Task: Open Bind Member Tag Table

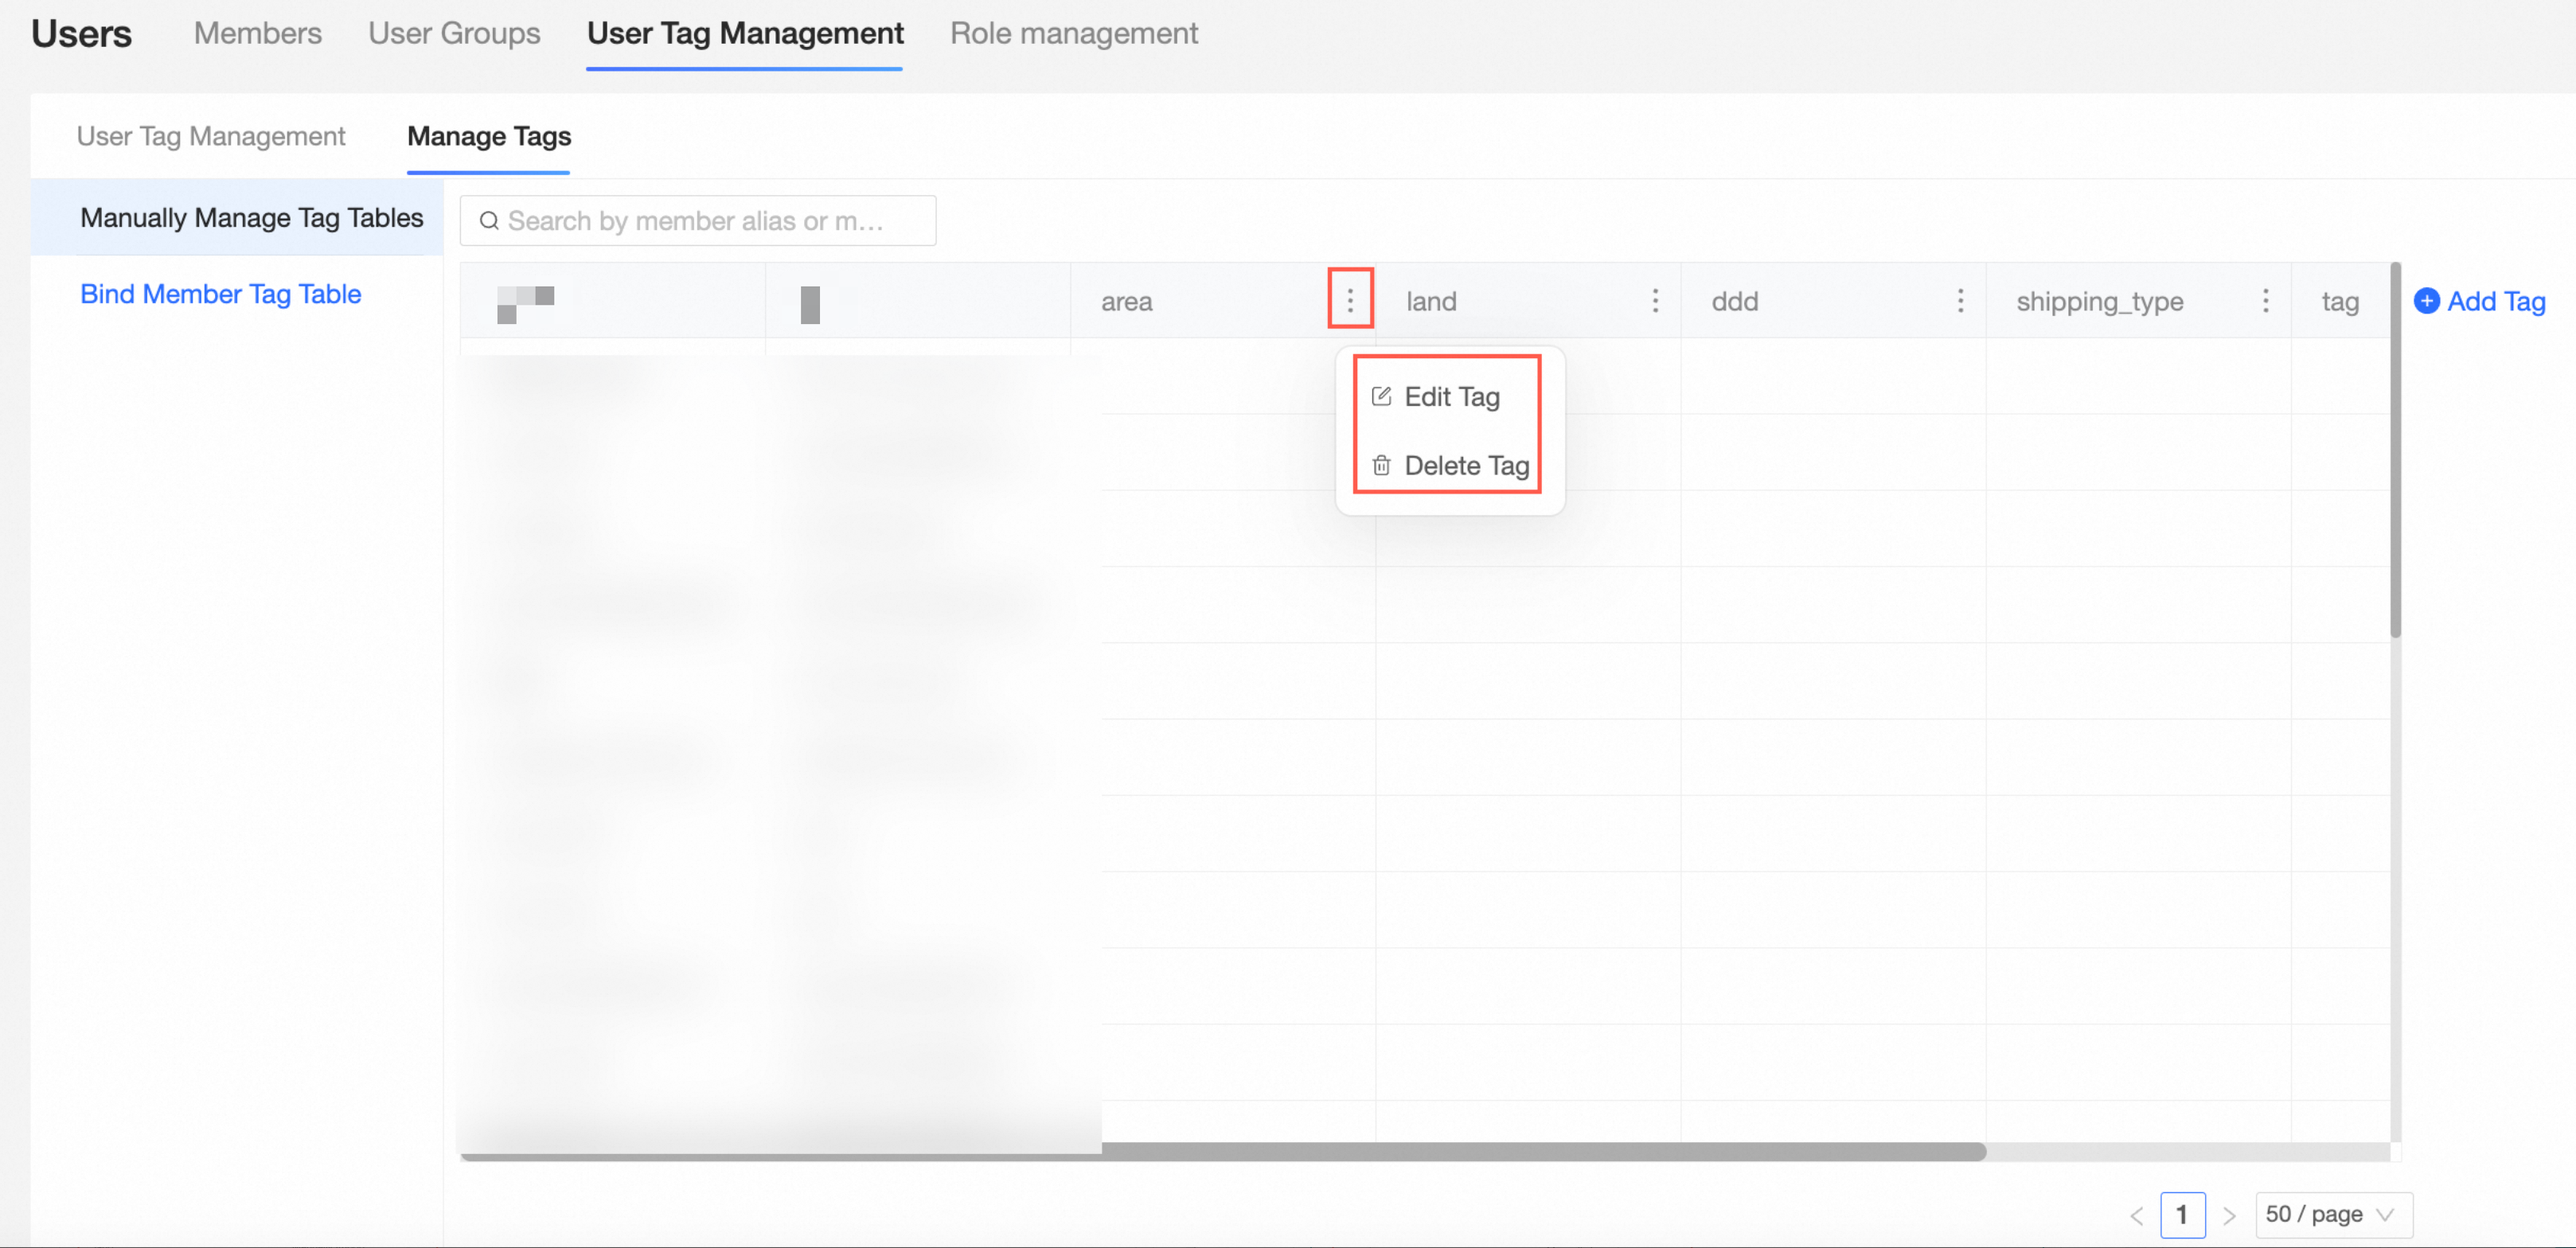Action: pyautogui.click(x=220, y=294)
